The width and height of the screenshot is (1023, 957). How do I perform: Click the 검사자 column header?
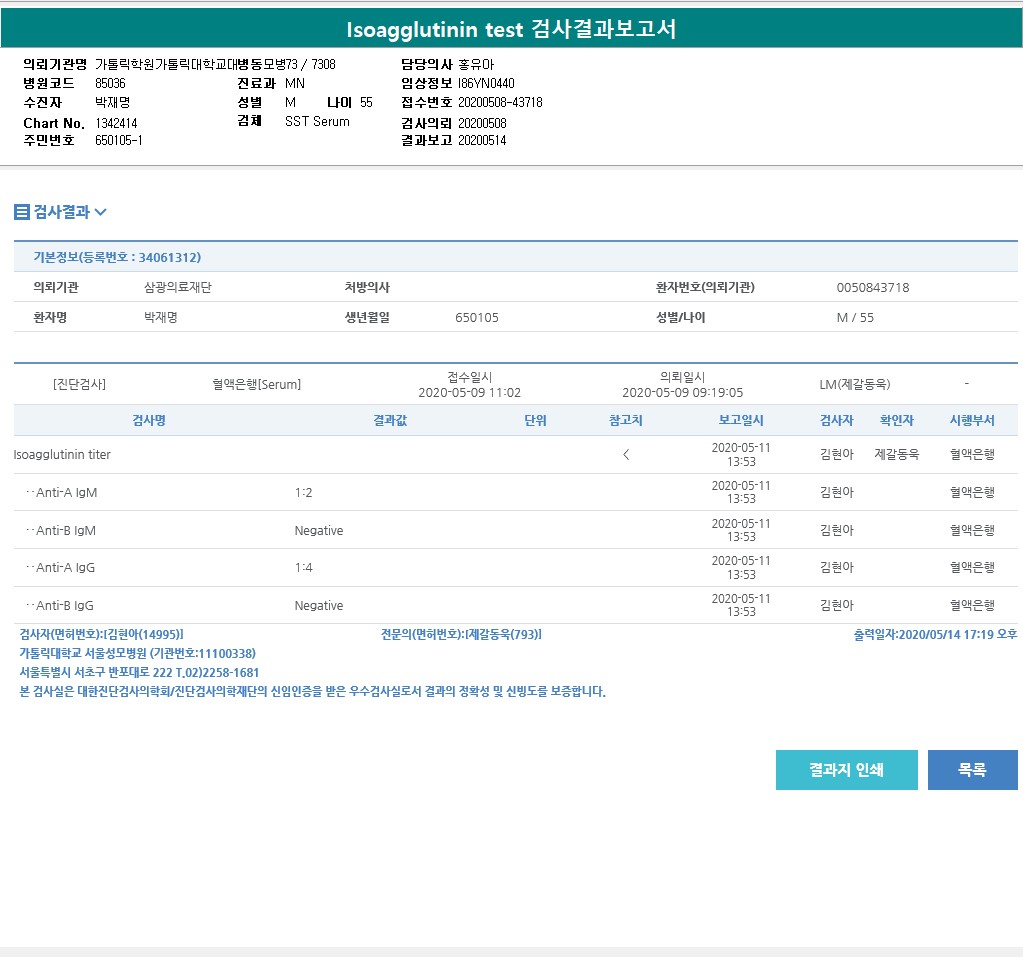coord(836,421)
